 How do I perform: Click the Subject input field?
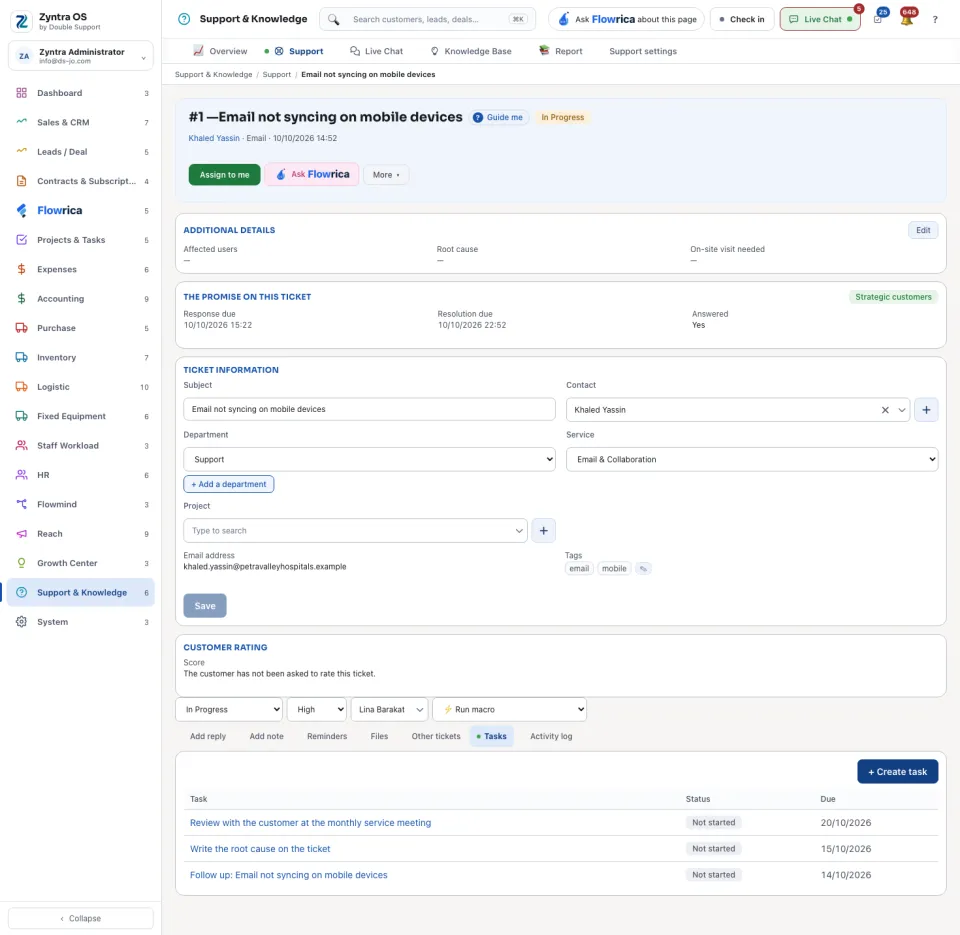[x=369, y=410]
